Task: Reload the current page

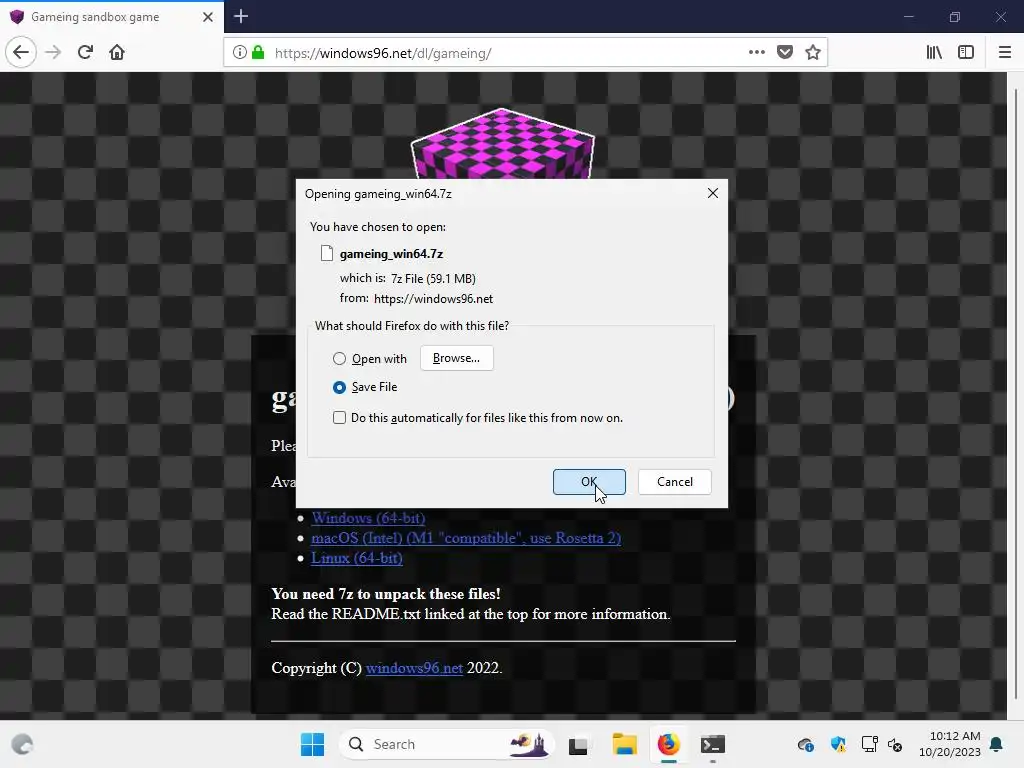Action: (x=85, y=52)
